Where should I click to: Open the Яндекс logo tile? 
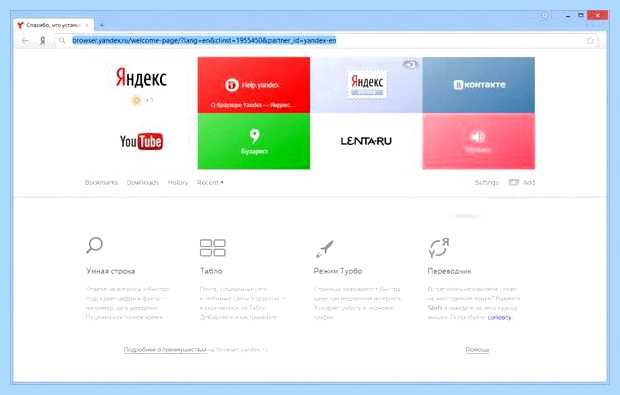[141, 85]
